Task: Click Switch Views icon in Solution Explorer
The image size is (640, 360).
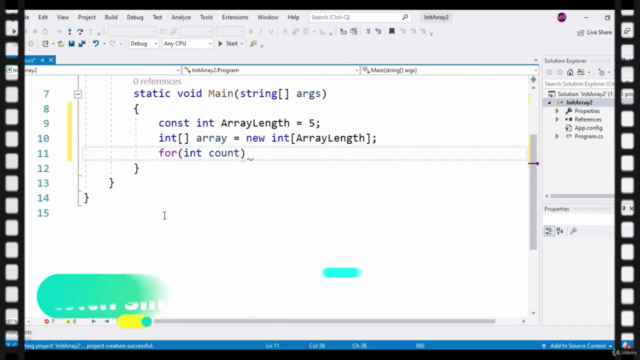Action: tap(580, 72)
